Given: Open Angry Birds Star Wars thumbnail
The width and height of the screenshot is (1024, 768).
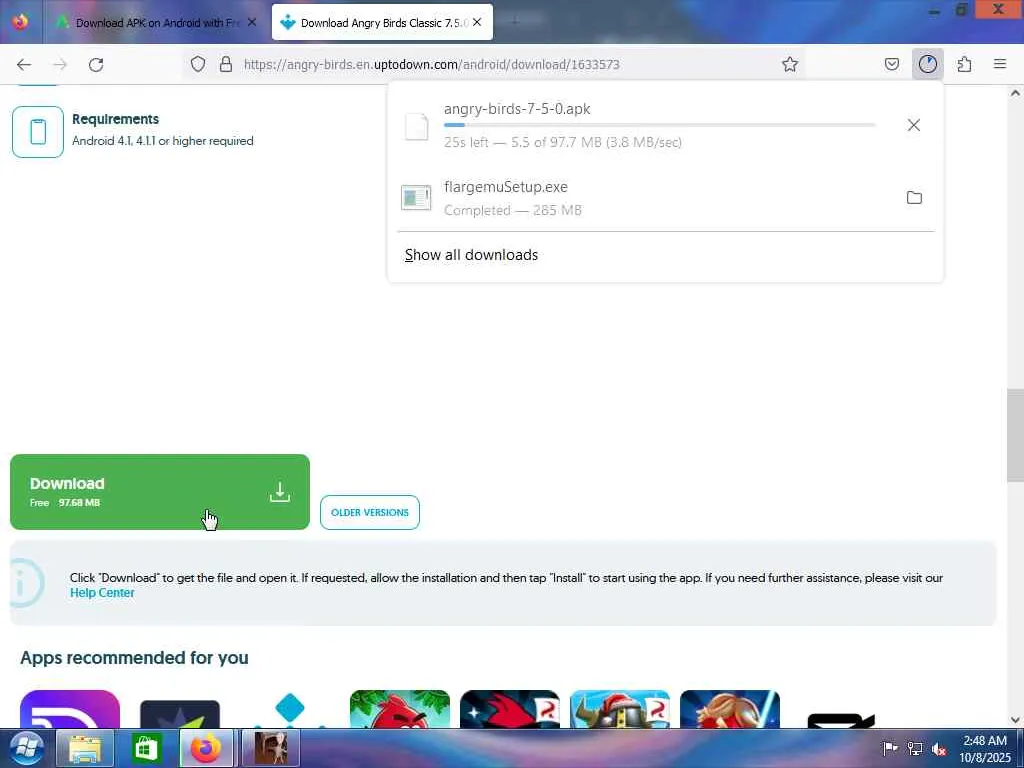Looking at the screenshot, I should coord(729,709).
